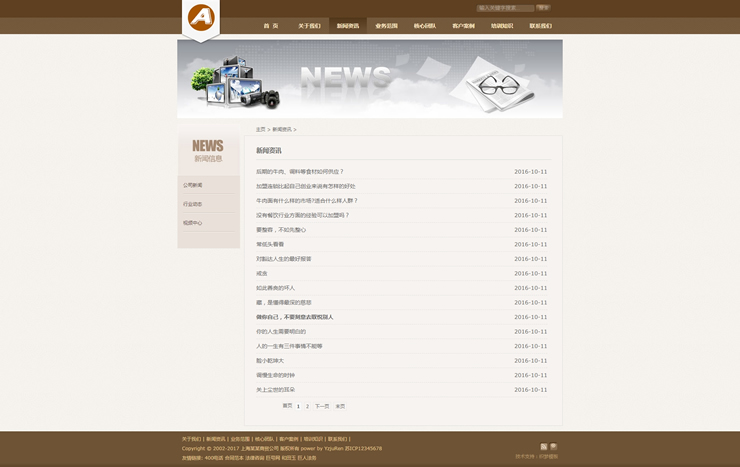Open the bold article 做你自己，不要刻意去取悦别人

[x=295, y=317]
